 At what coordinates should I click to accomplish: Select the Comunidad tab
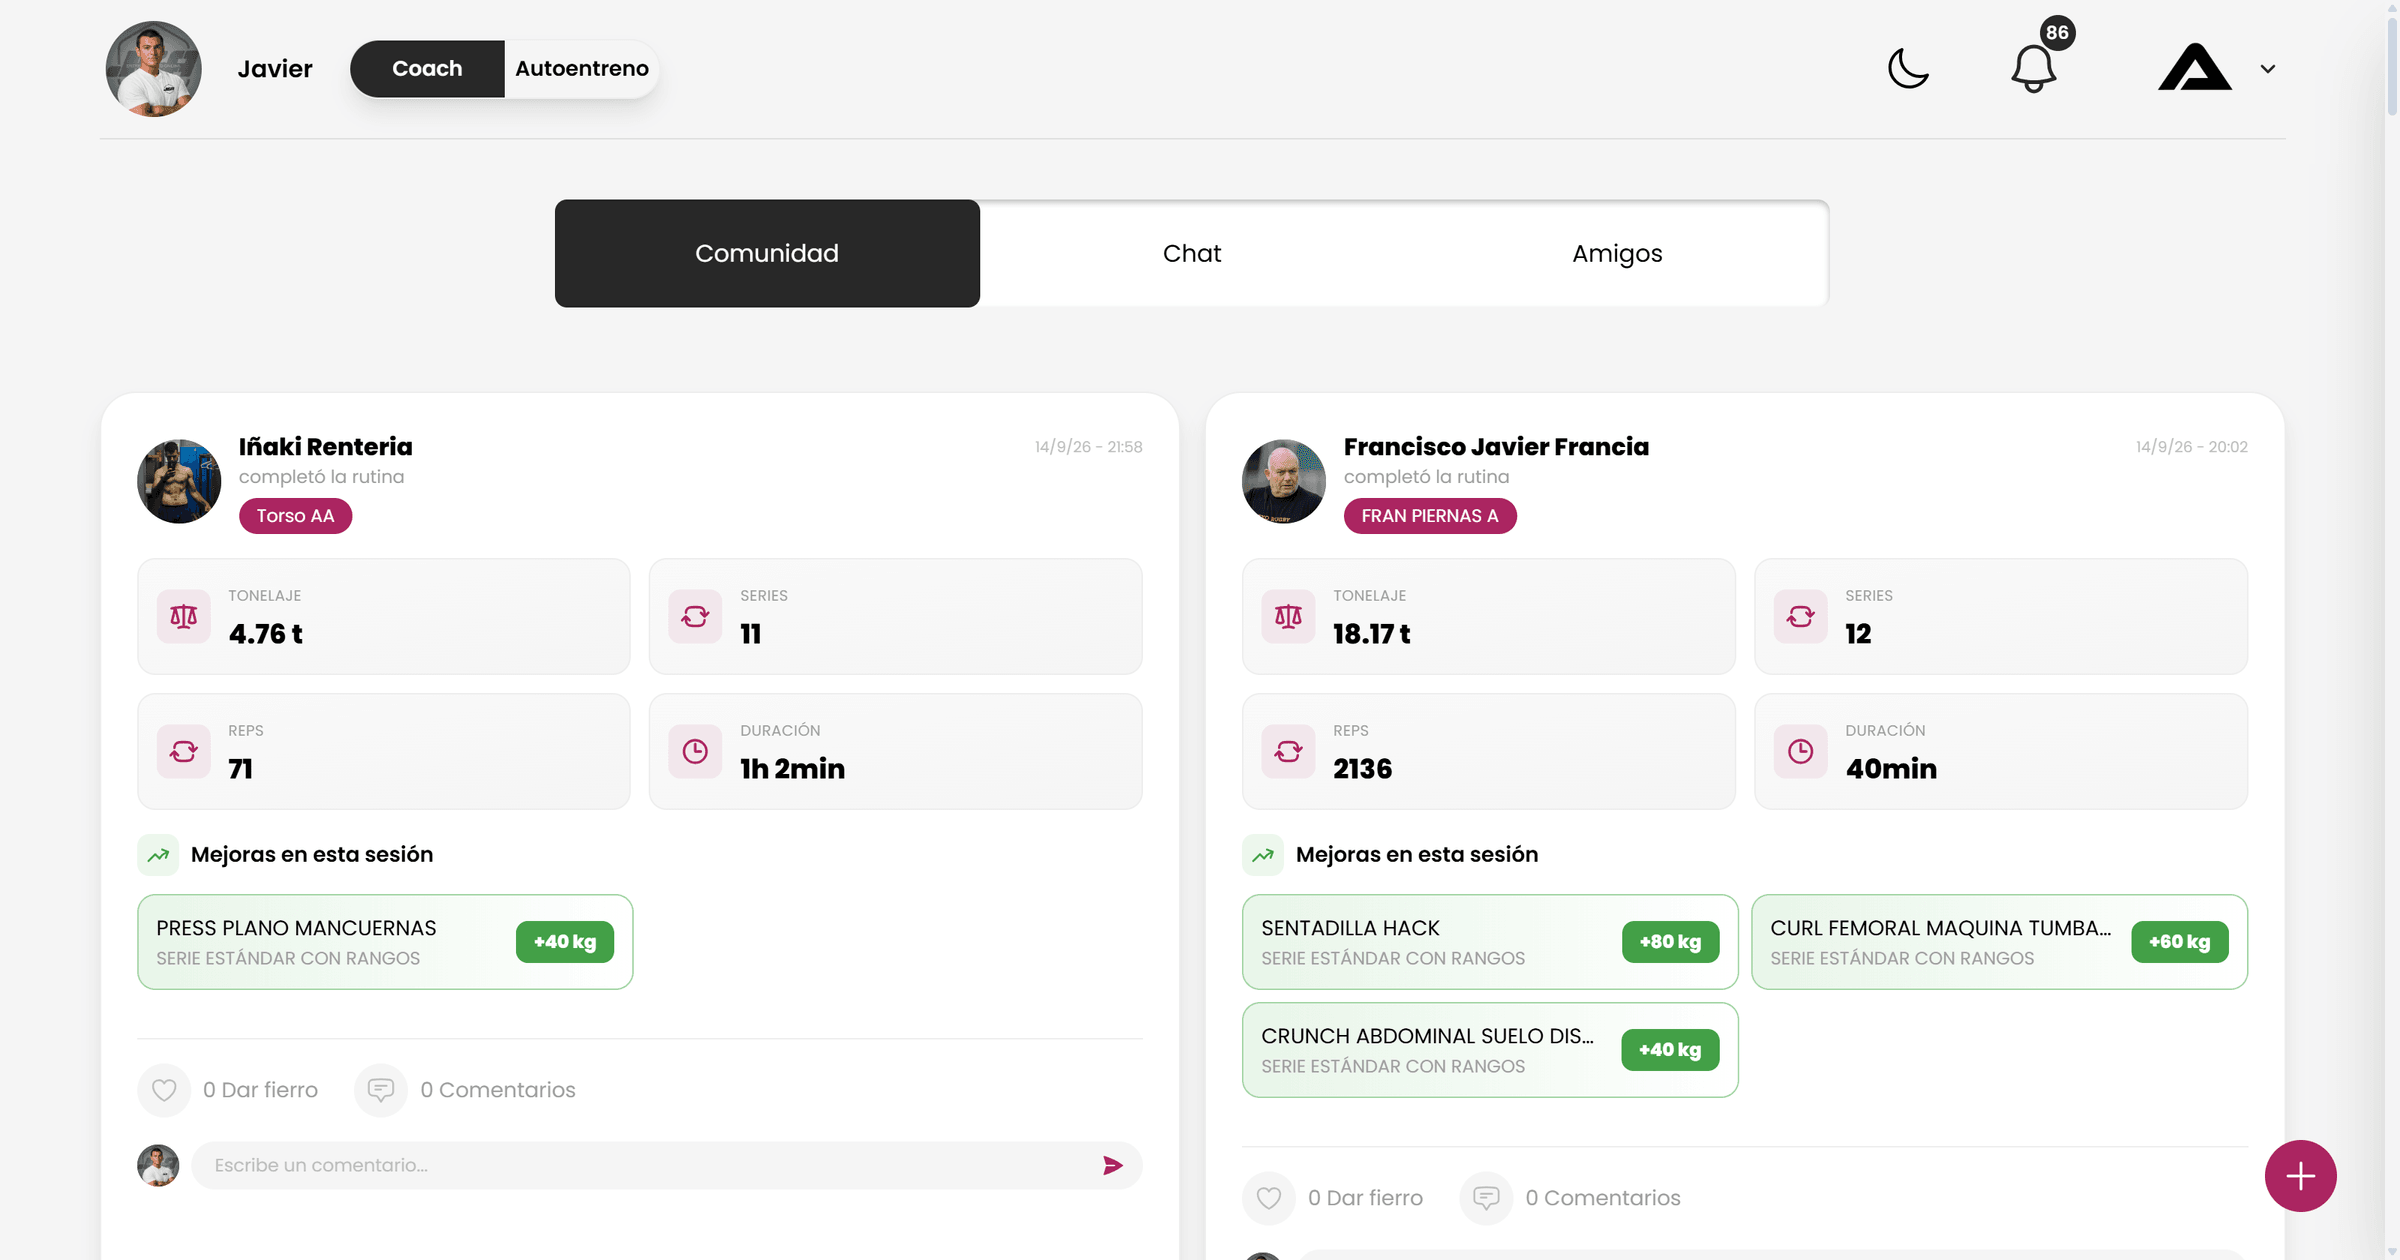point(767,254)
